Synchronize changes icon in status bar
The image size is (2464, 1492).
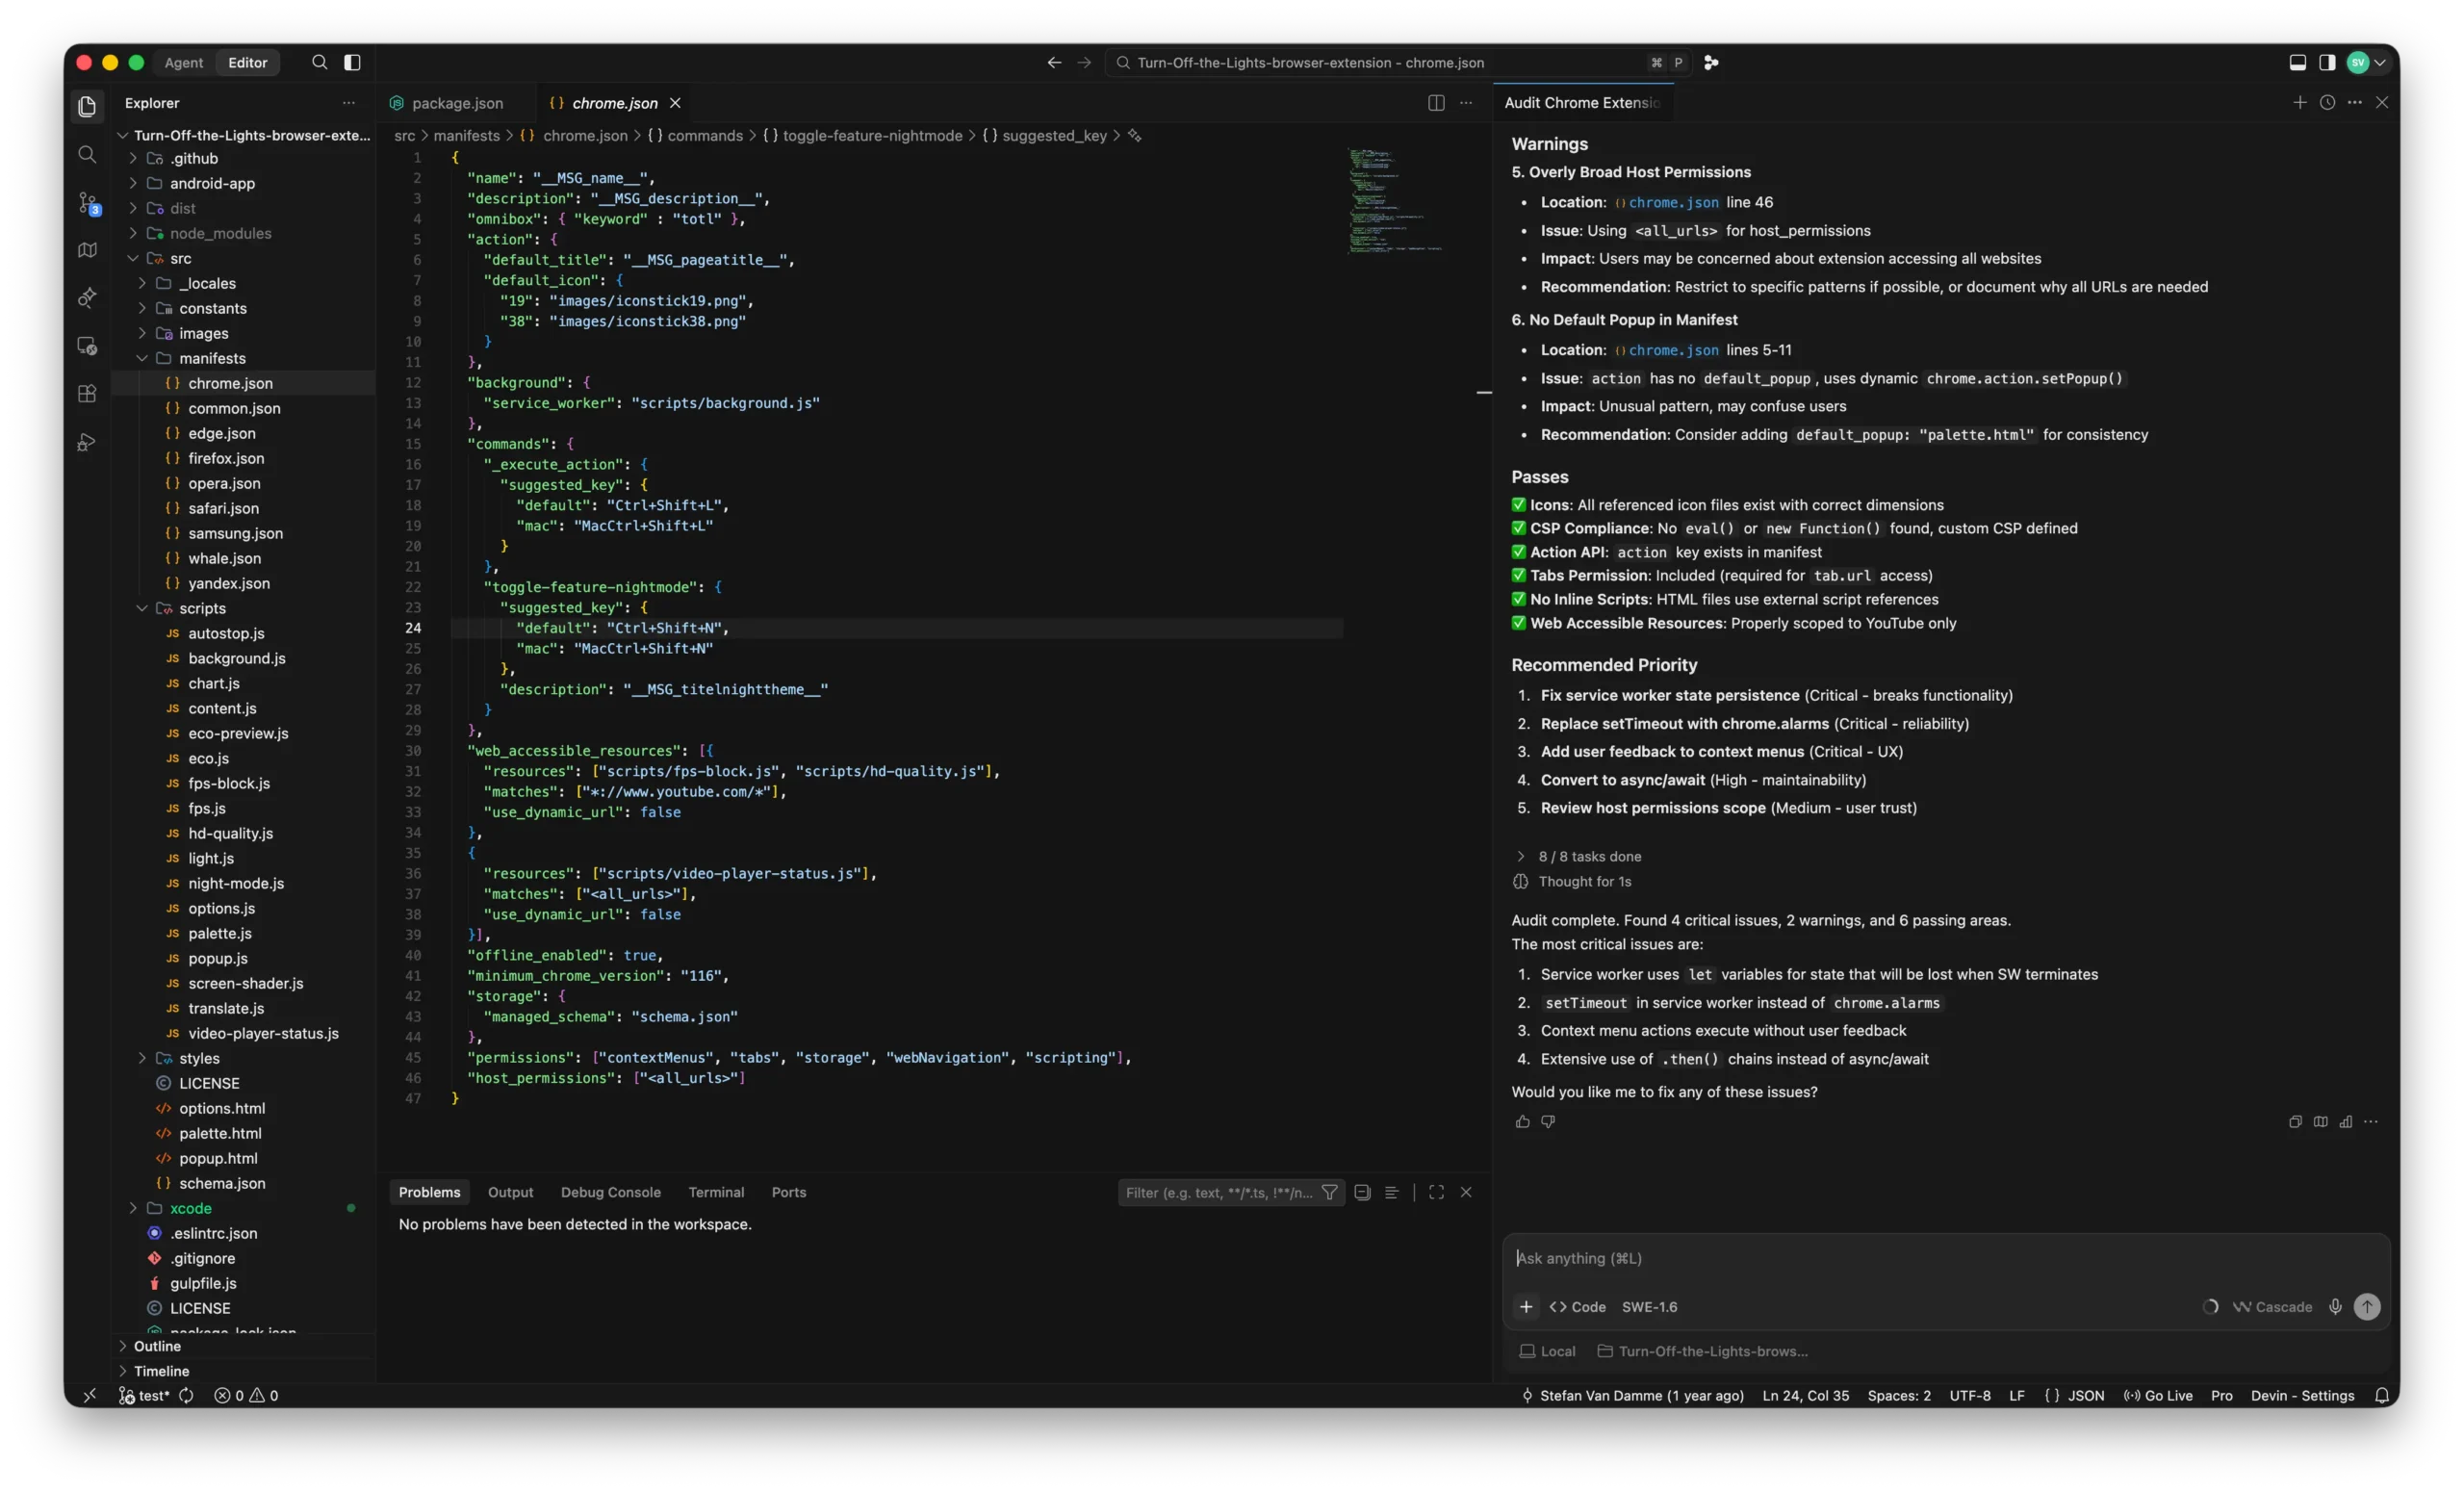(x=186, y=1396)
